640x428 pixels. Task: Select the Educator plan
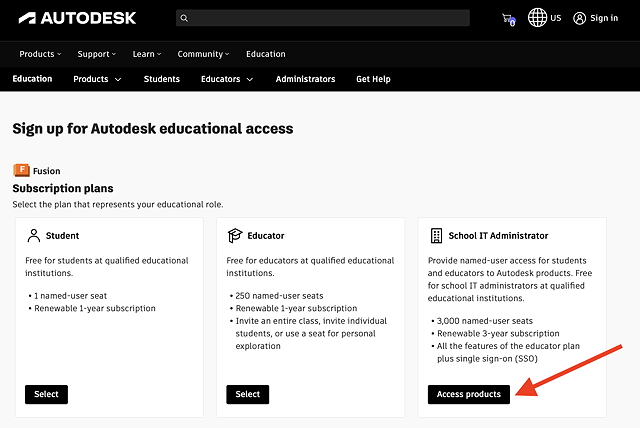247,394
